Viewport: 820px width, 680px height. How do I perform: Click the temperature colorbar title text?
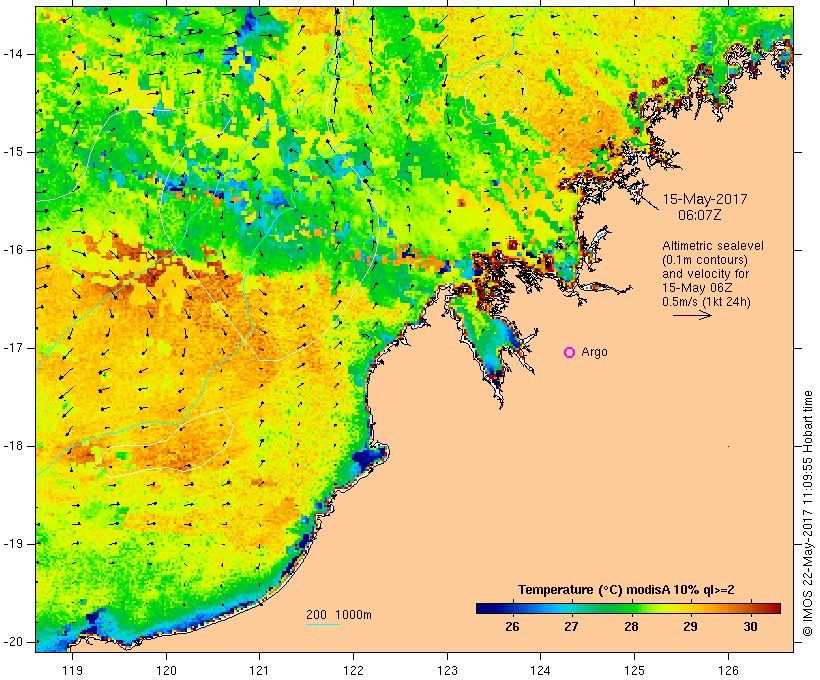pyautogui.click(x=626, y=590)
